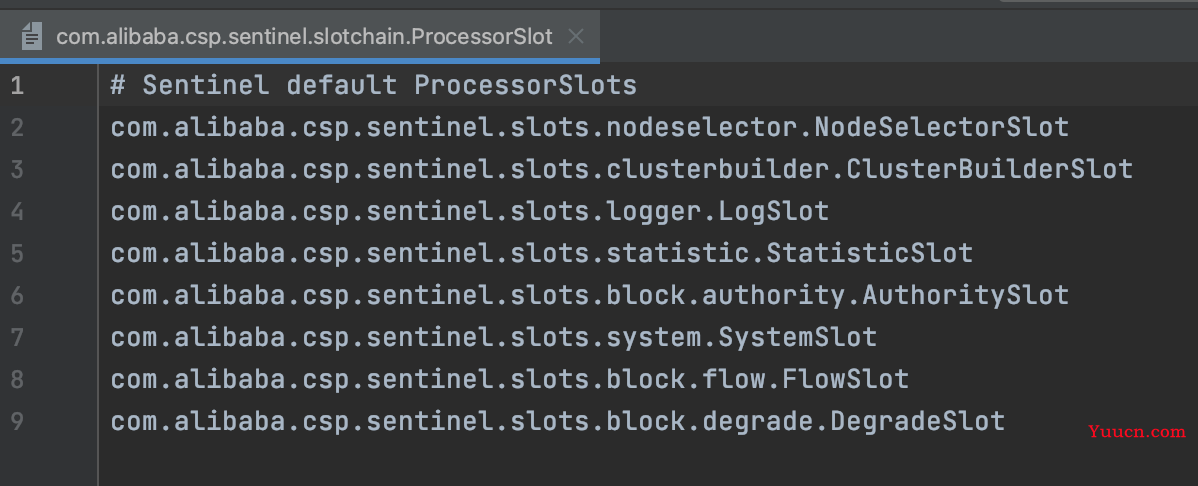
Task: Click line number 8 in the gutter
Action: (17, 379)
